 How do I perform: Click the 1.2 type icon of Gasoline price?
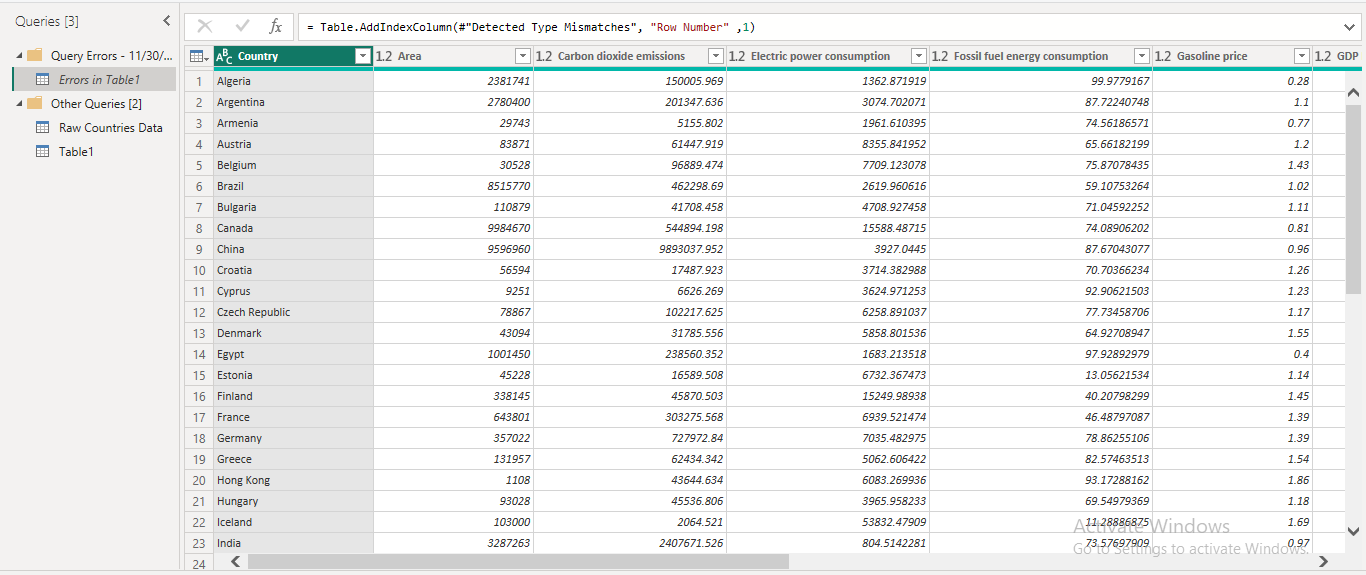1163,57
